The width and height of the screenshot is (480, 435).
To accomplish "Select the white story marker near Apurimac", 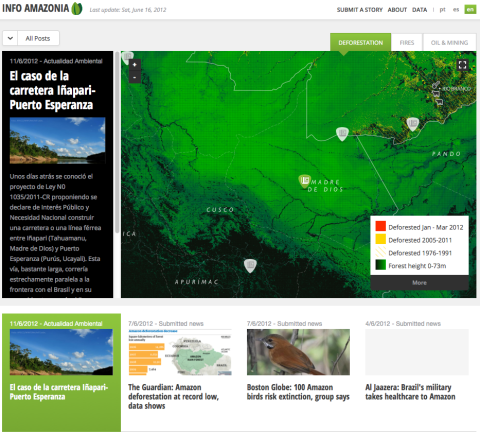I will click(250, 266).
